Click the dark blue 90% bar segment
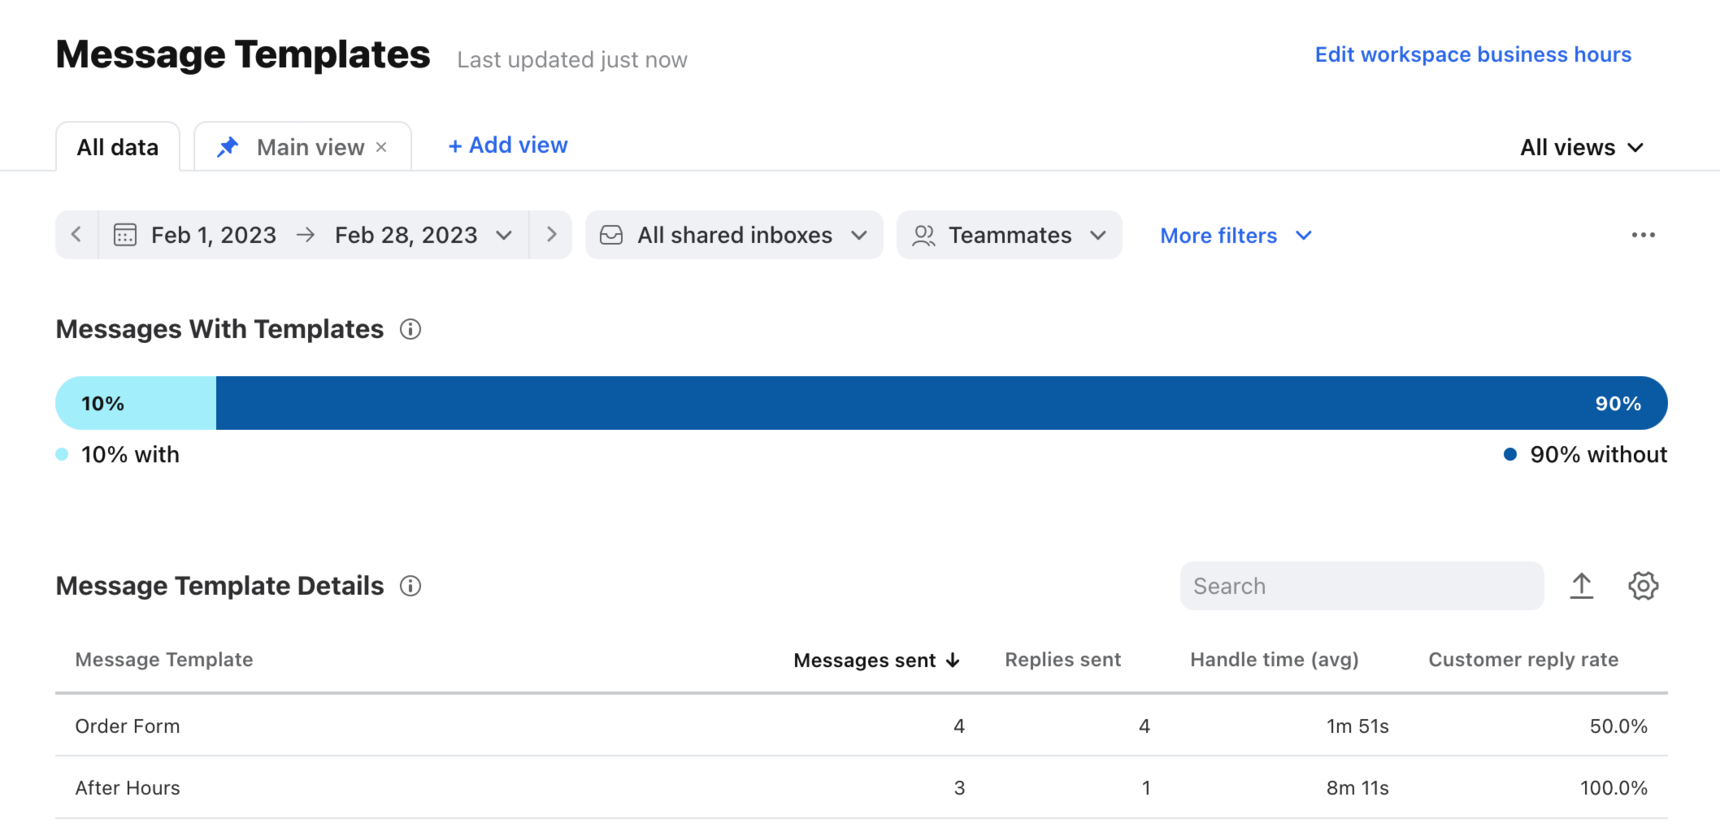Image resolution: width=1720 pixels, height=832 pixels. click(941, 403)
